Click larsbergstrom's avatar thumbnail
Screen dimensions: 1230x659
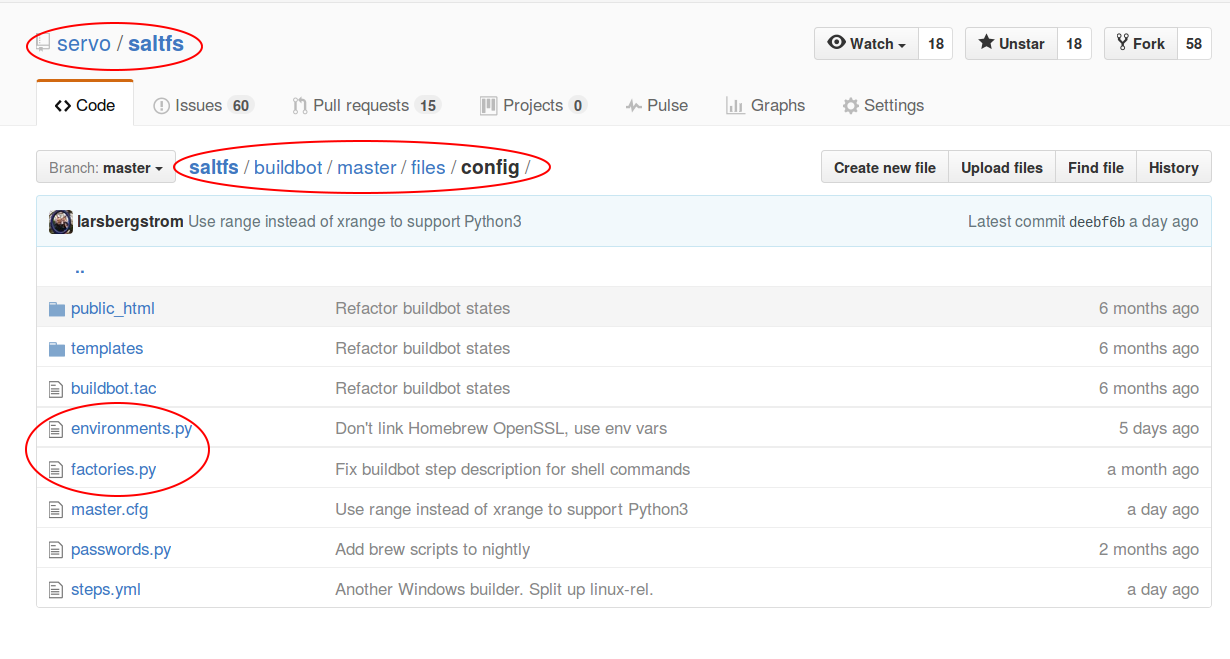click(x=61, y=222)
